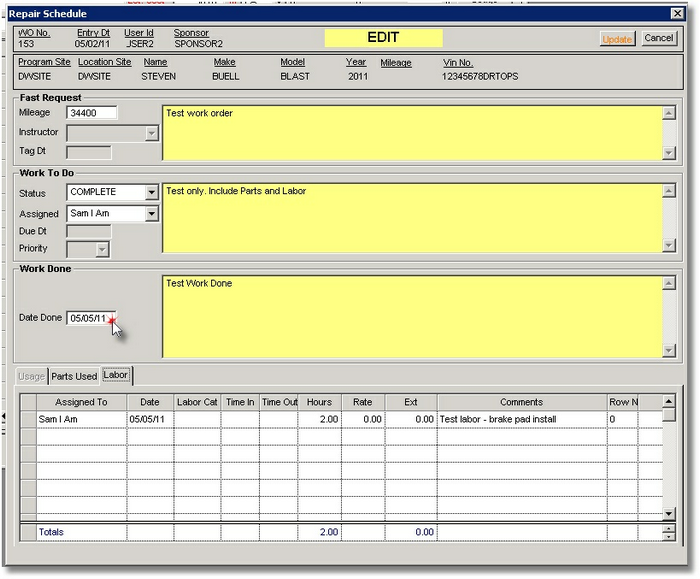This screenshot has width=700, height=579.
Task: Select the Labor tab
Action: (x=116, y=375)
